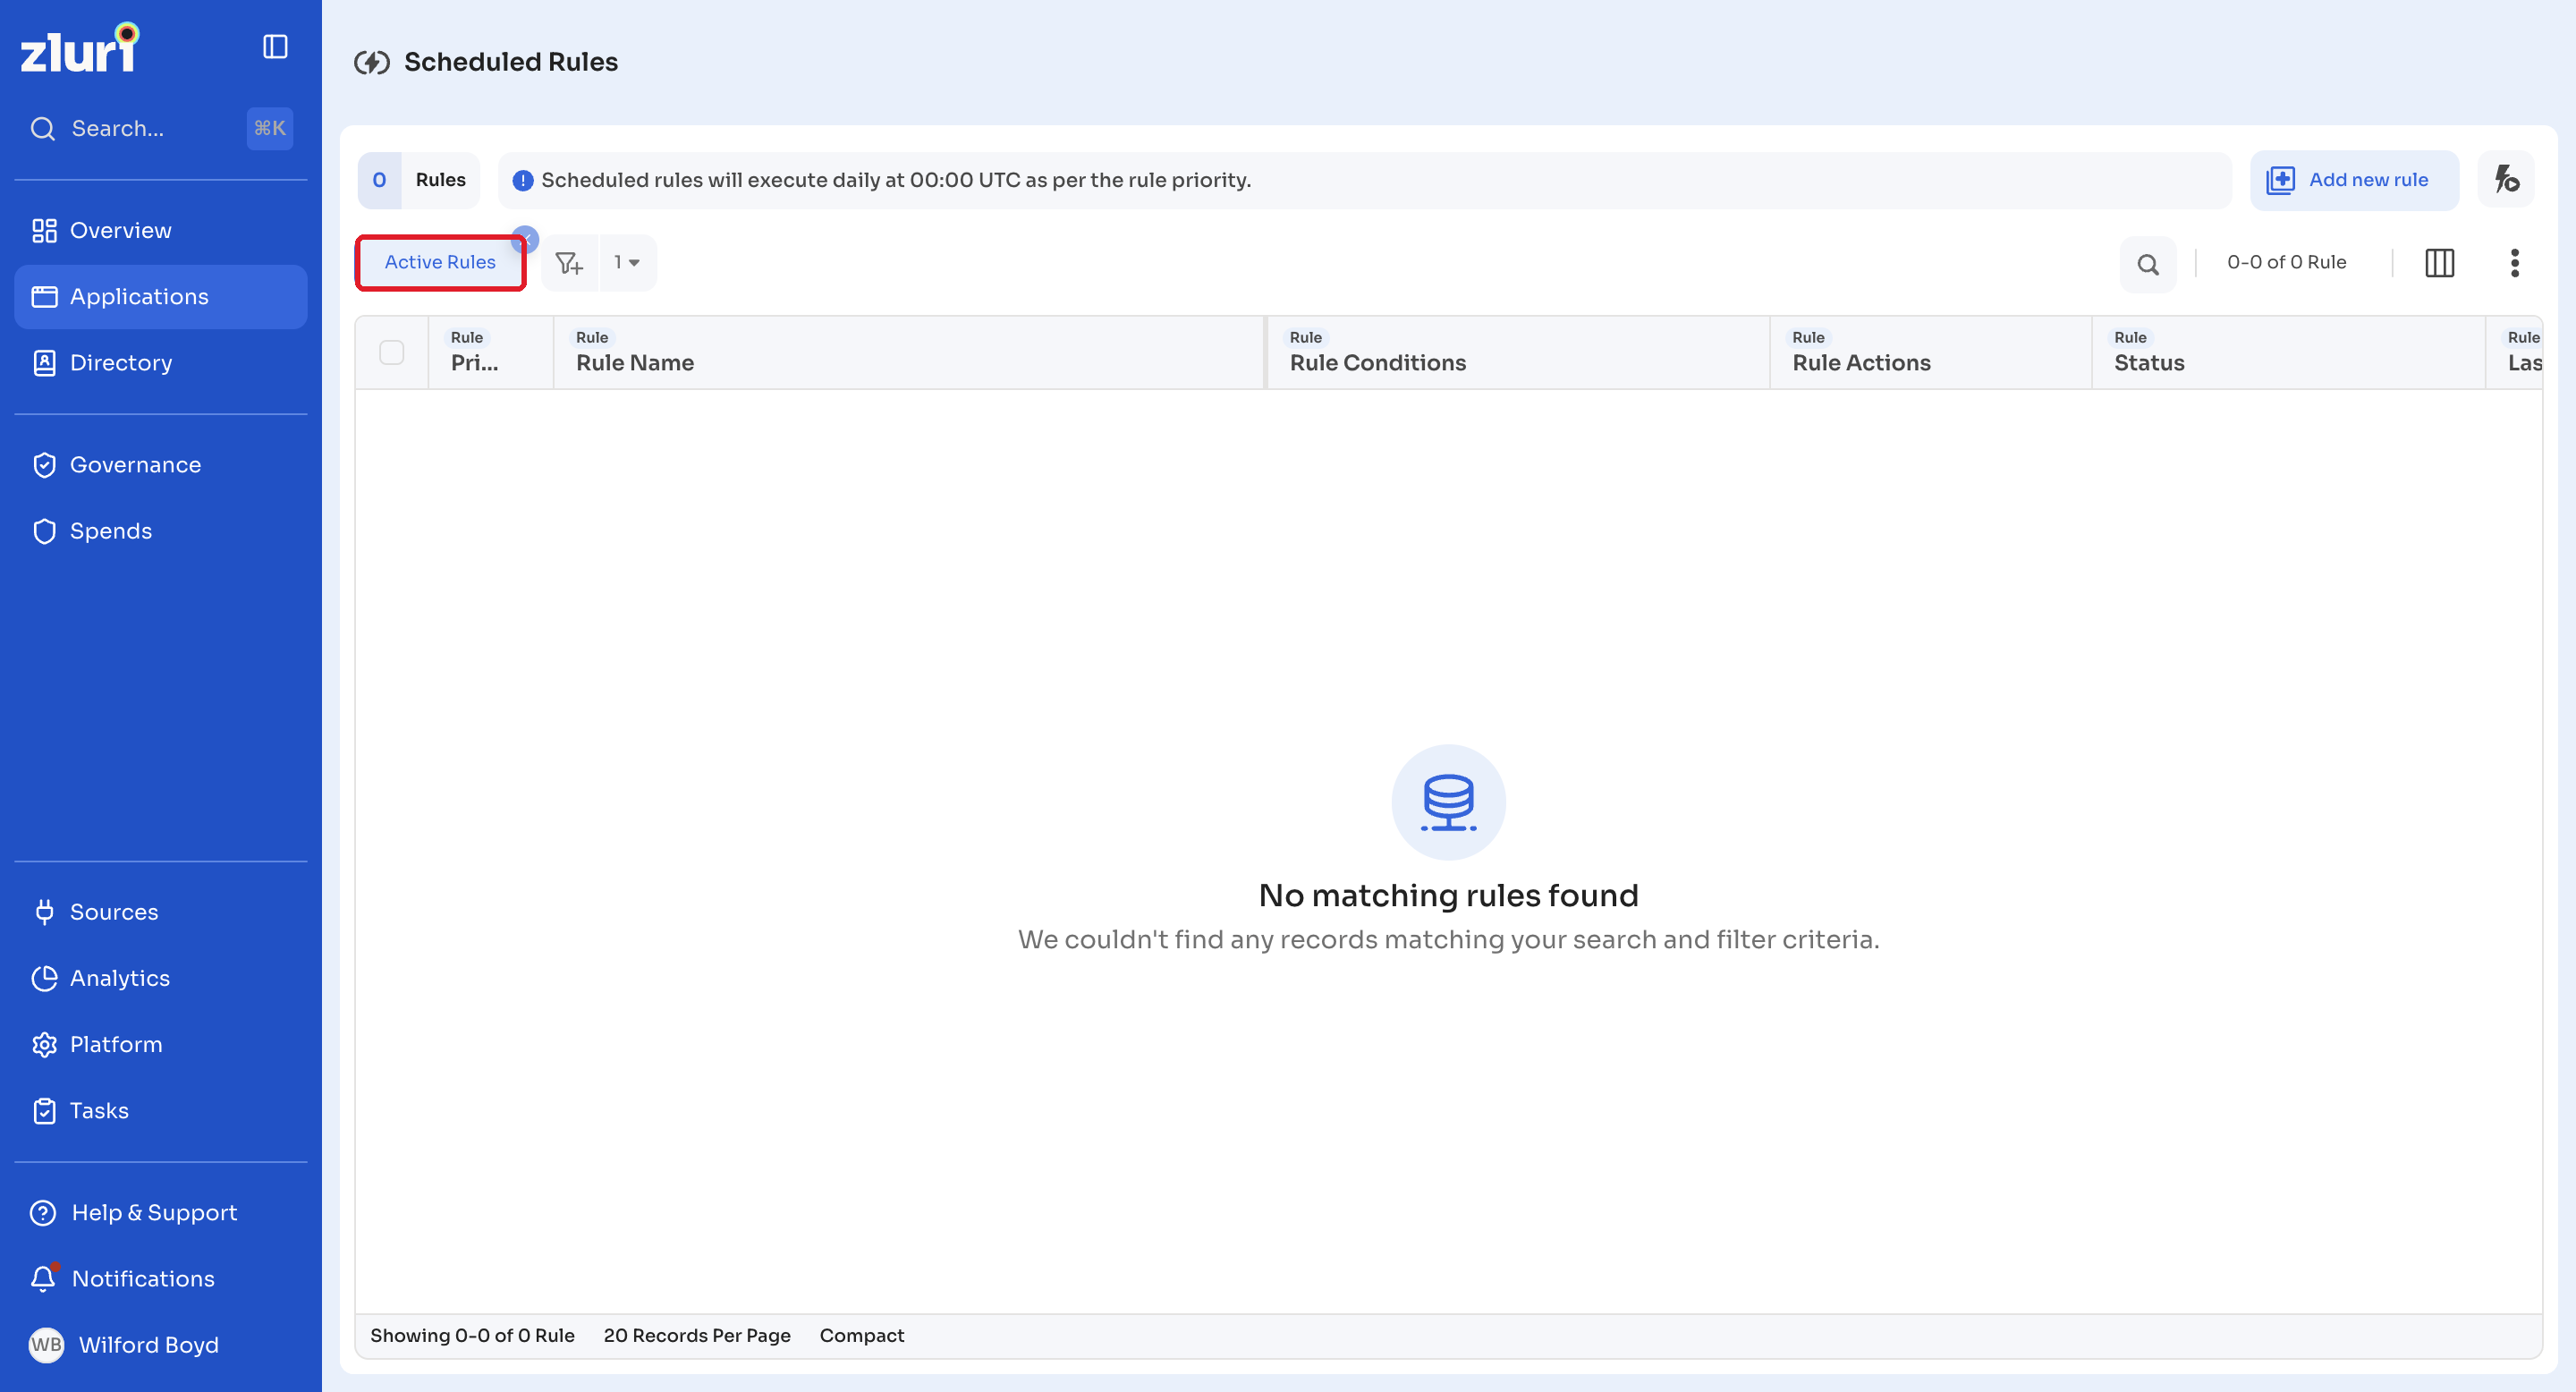This screenshot has width=2576, height=1392.
Task: Open Analytics section
Action: tap(161, 977)
